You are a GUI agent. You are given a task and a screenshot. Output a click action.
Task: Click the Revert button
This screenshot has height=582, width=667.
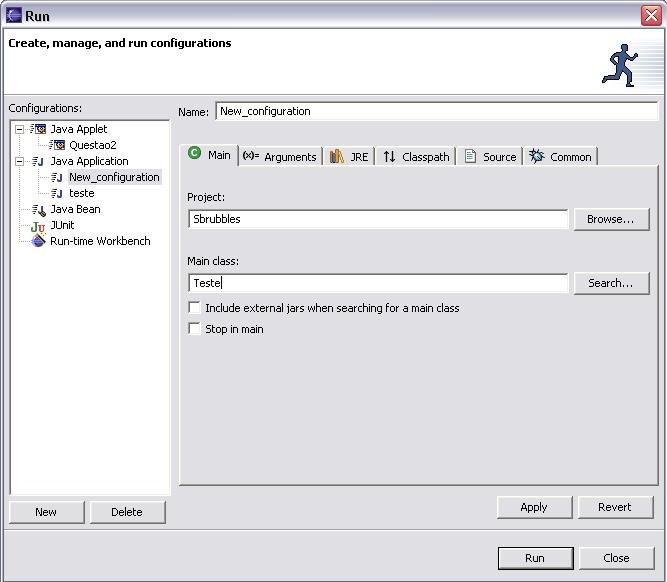[x=615, y=507]
